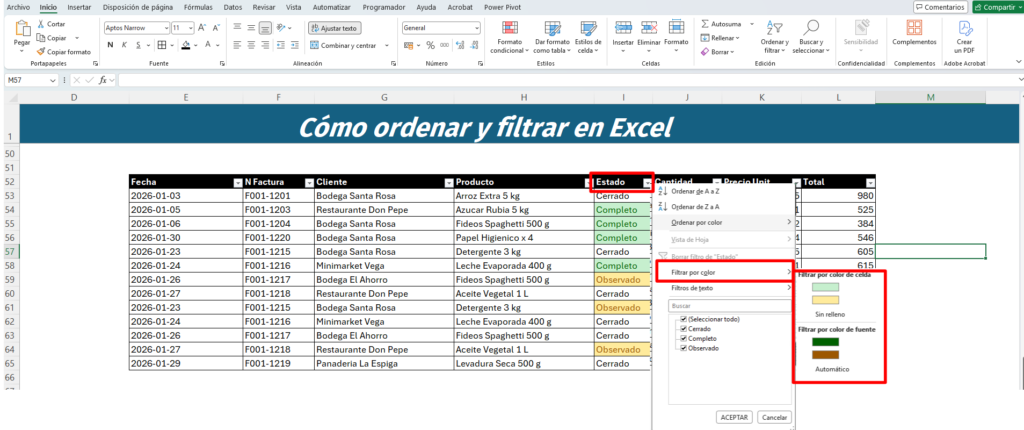Increase font size with larger A
This screenshot has height=430, width=1024.
(x=202, y=28)
